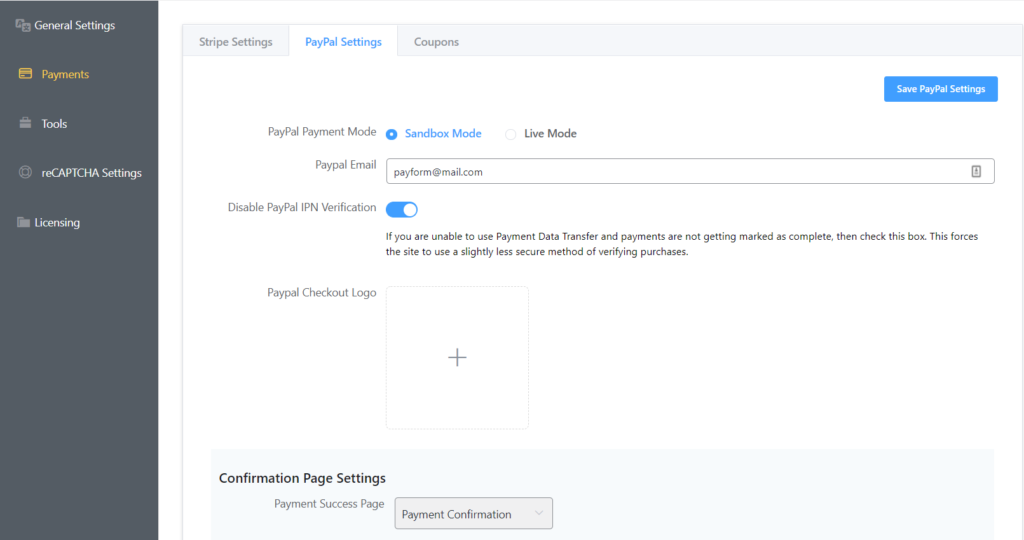Click the Tools briefcase icon
The height and width of the screenshot is (540, 1024).
25,123
